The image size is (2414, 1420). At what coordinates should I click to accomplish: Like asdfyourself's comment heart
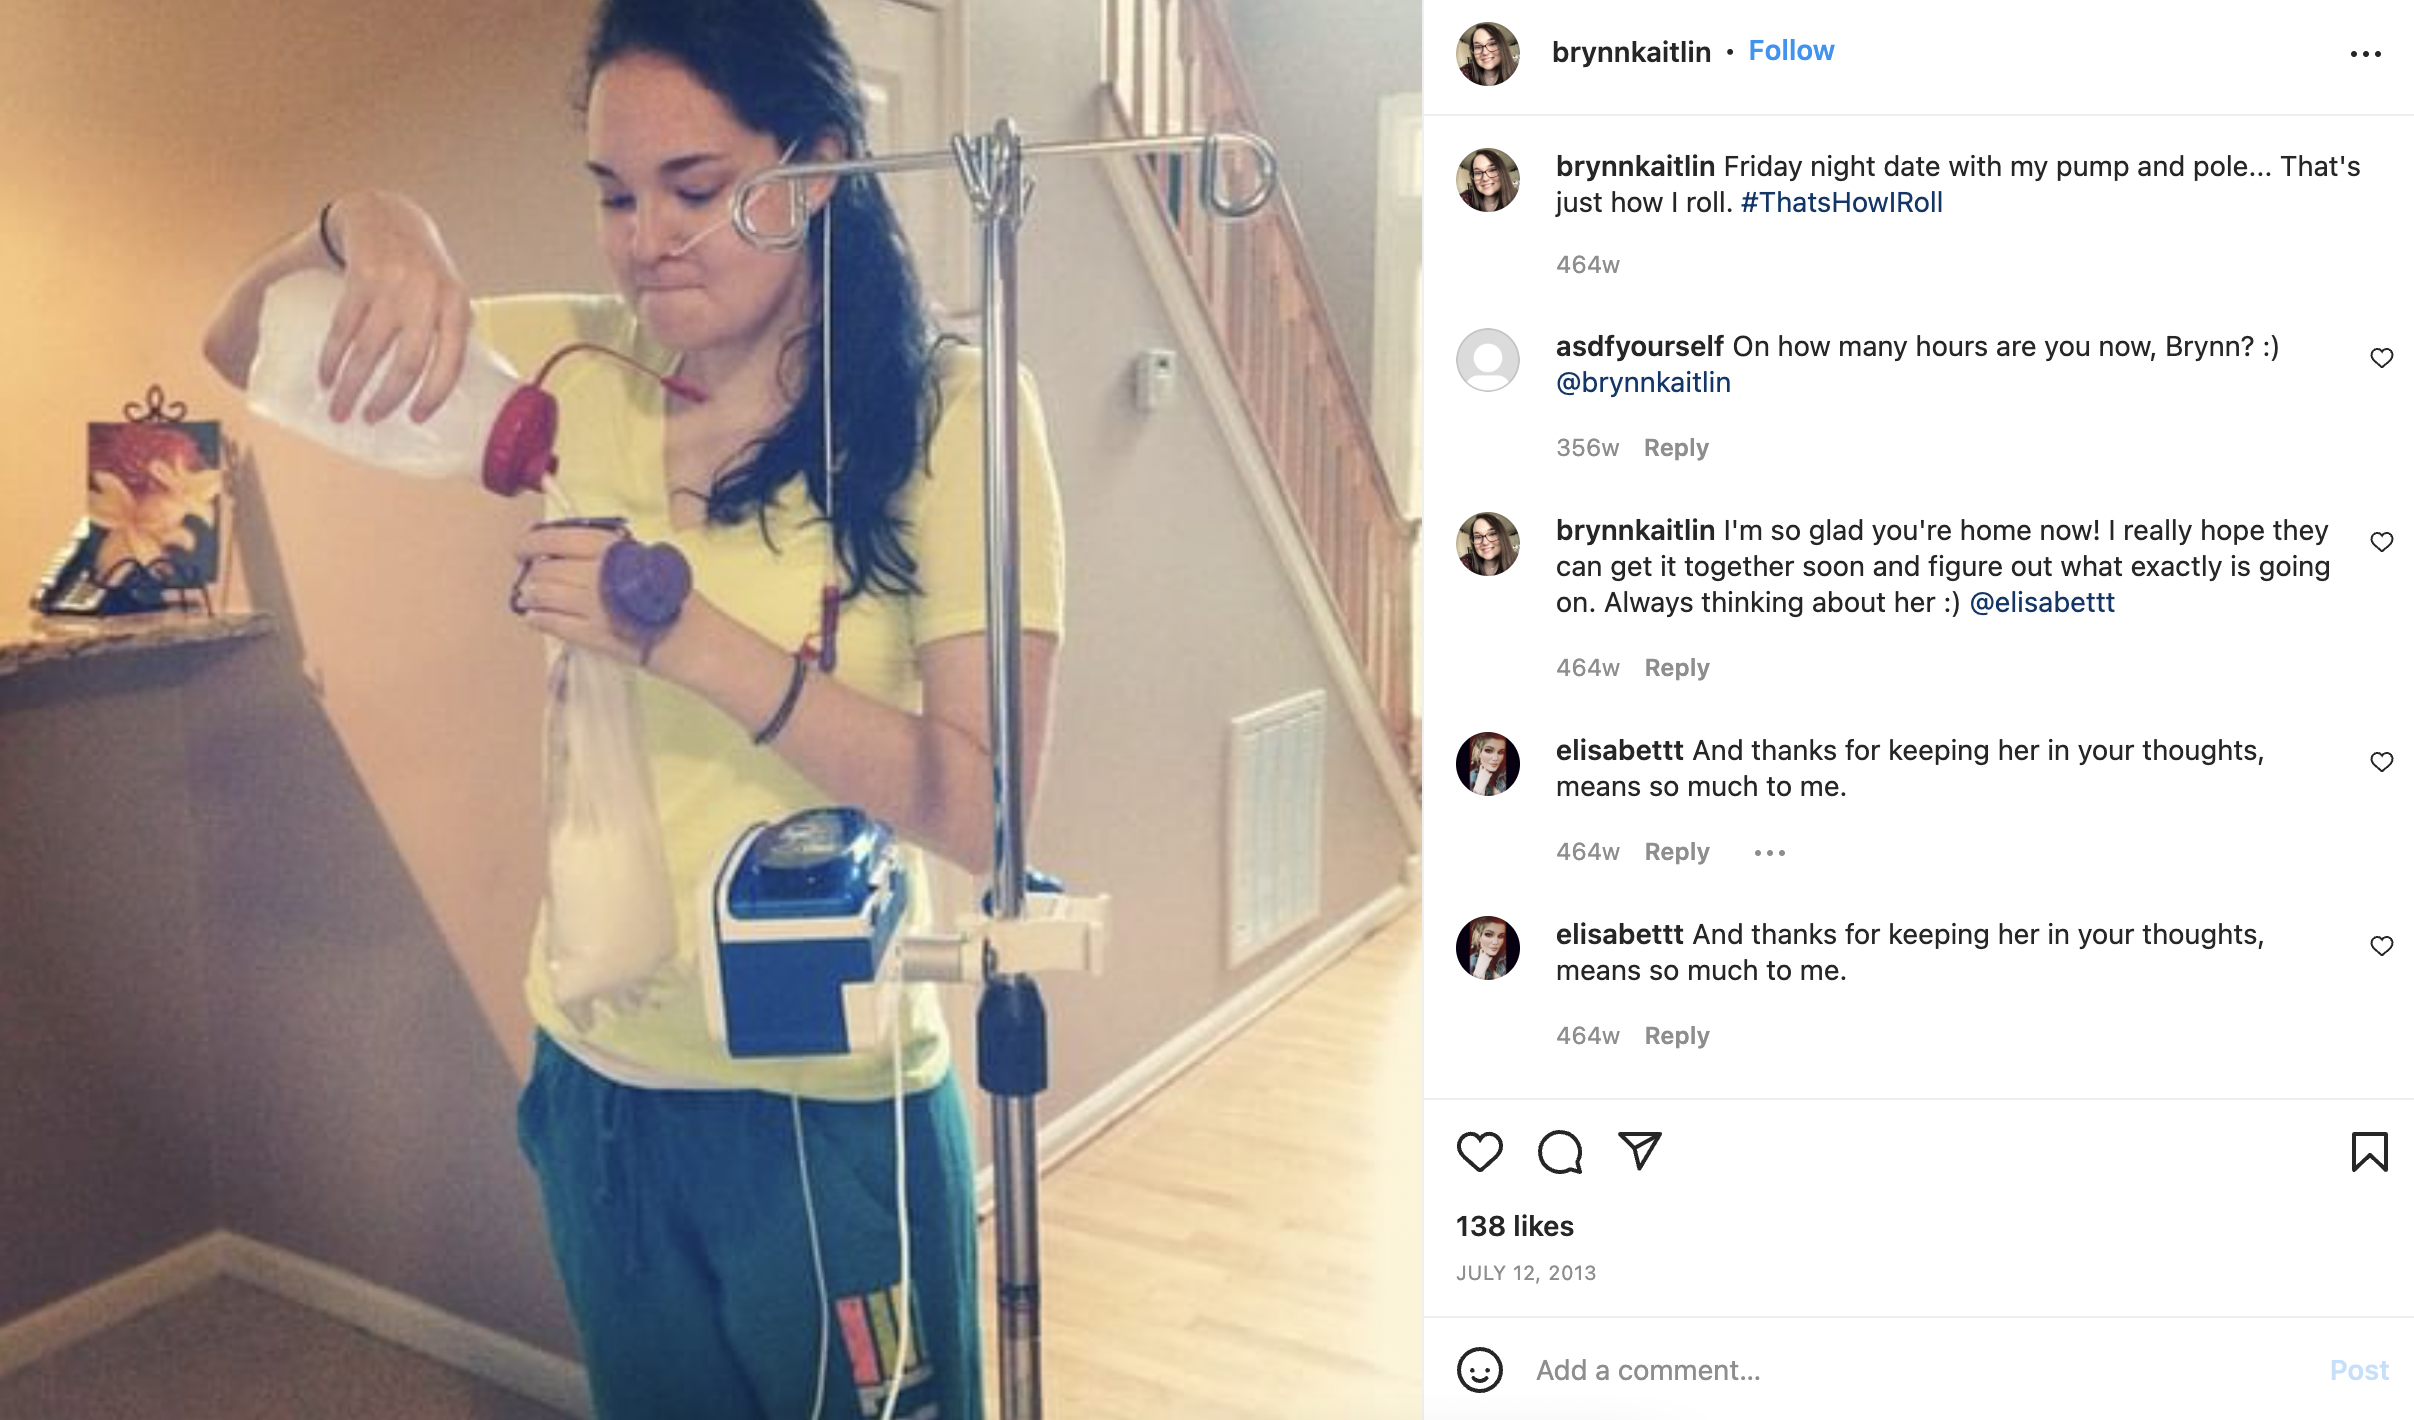[x=2382, y=358]
